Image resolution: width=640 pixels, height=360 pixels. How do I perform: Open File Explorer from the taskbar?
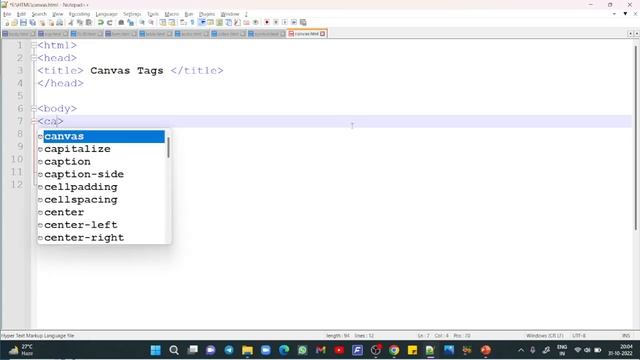point(247,350)
